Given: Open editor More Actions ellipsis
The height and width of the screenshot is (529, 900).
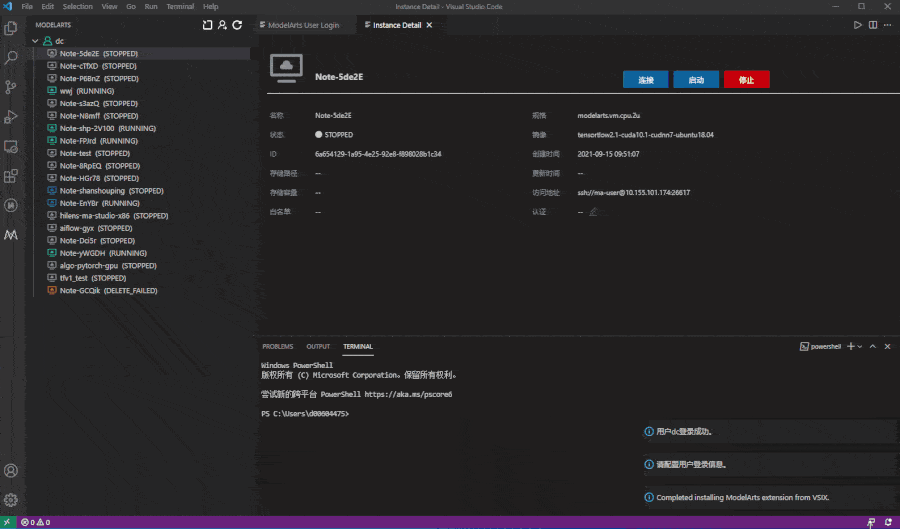Looking at the screenshot, I should click(888, 25).
